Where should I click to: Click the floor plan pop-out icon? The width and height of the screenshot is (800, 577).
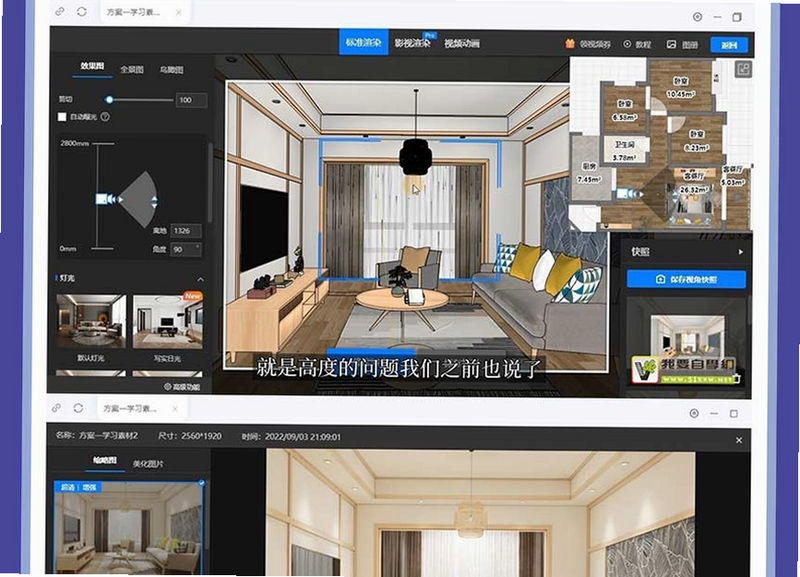click(743, 69)
